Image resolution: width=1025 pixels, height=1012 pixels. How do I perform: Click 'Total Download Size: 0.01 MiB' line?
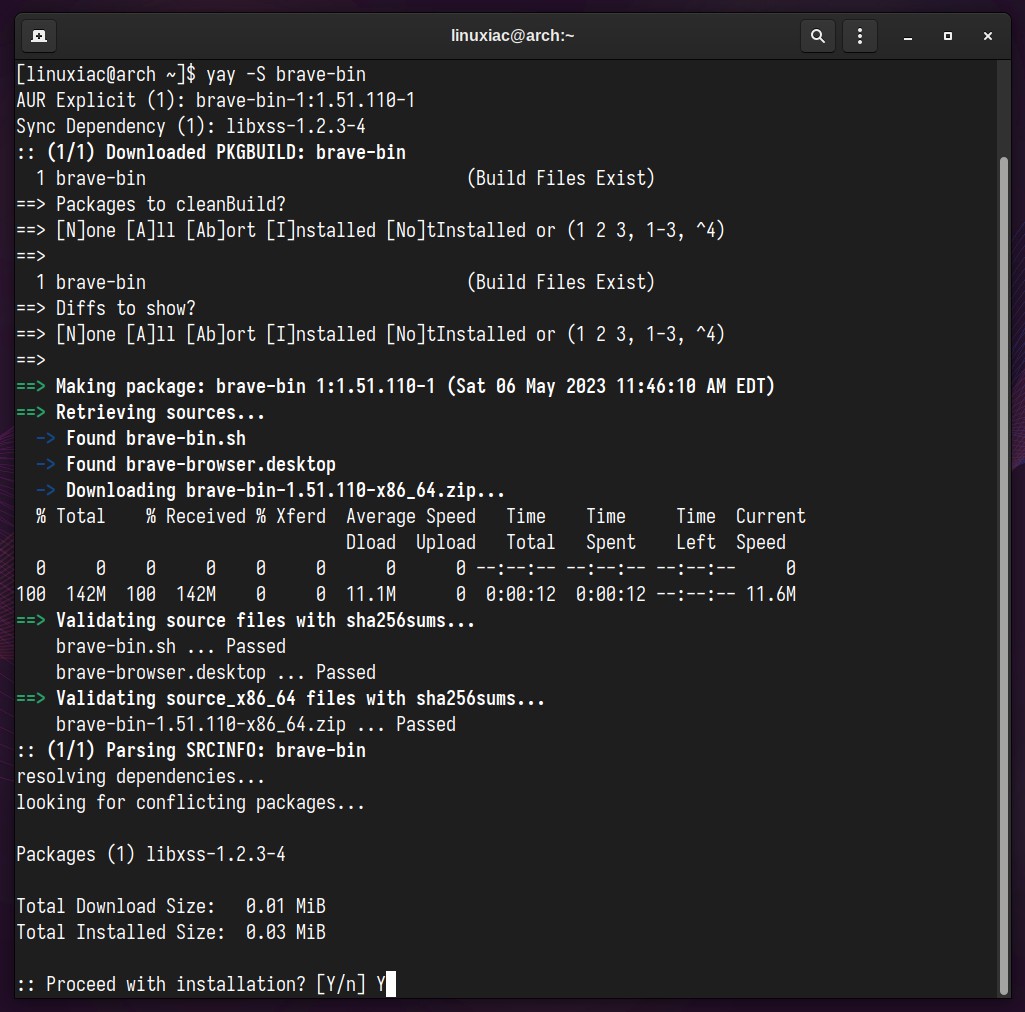coord(171,907)
